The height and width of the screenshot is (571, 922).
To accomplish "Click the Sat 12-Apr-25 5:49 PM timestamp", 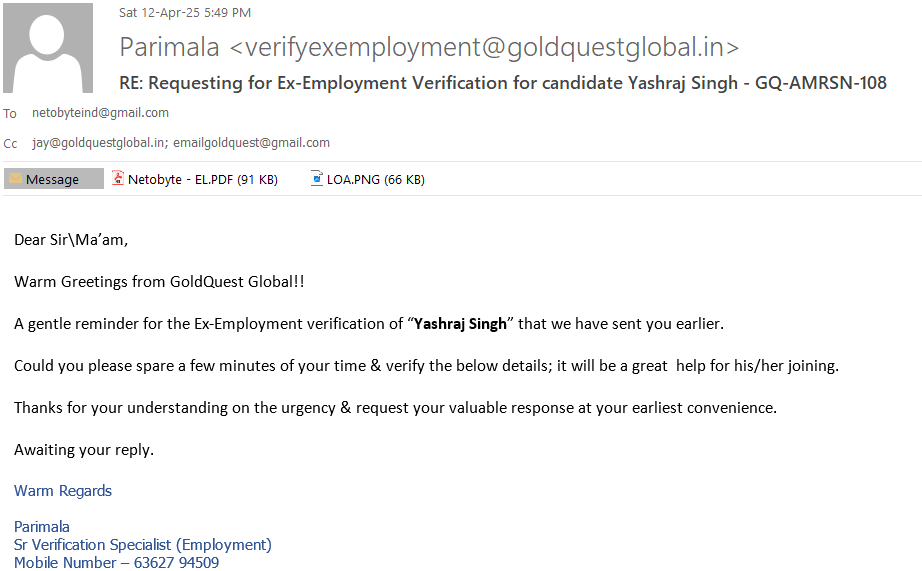I will [185, 13].
